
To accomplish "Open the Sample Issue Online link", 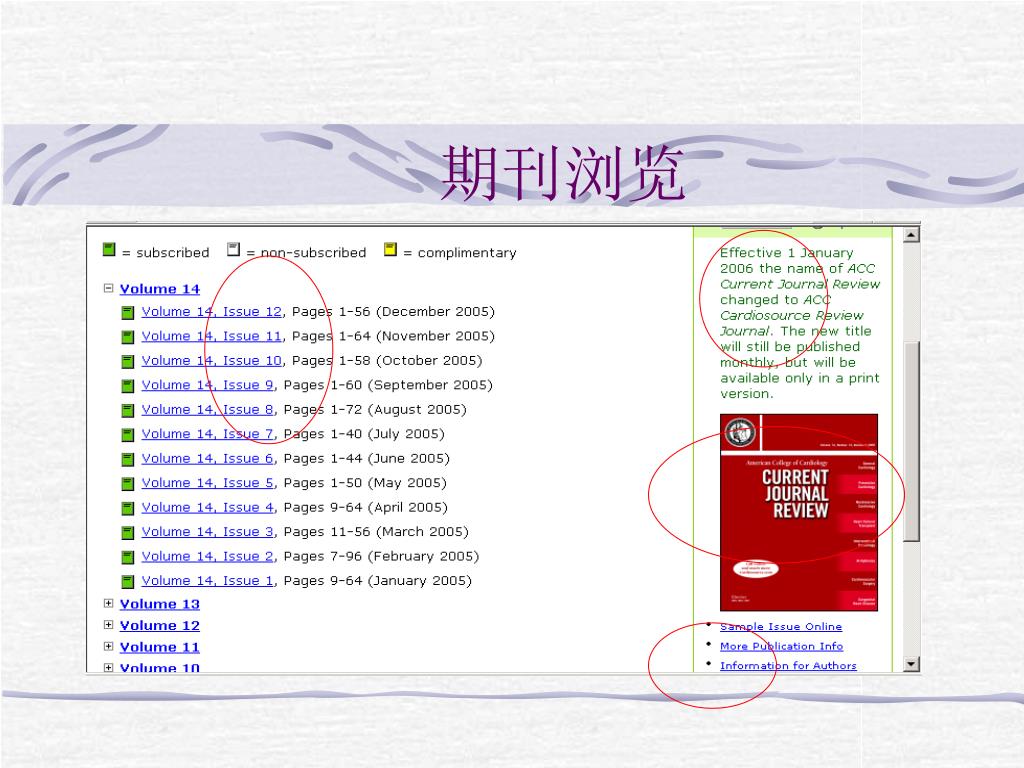I will (x=780, y=626).
